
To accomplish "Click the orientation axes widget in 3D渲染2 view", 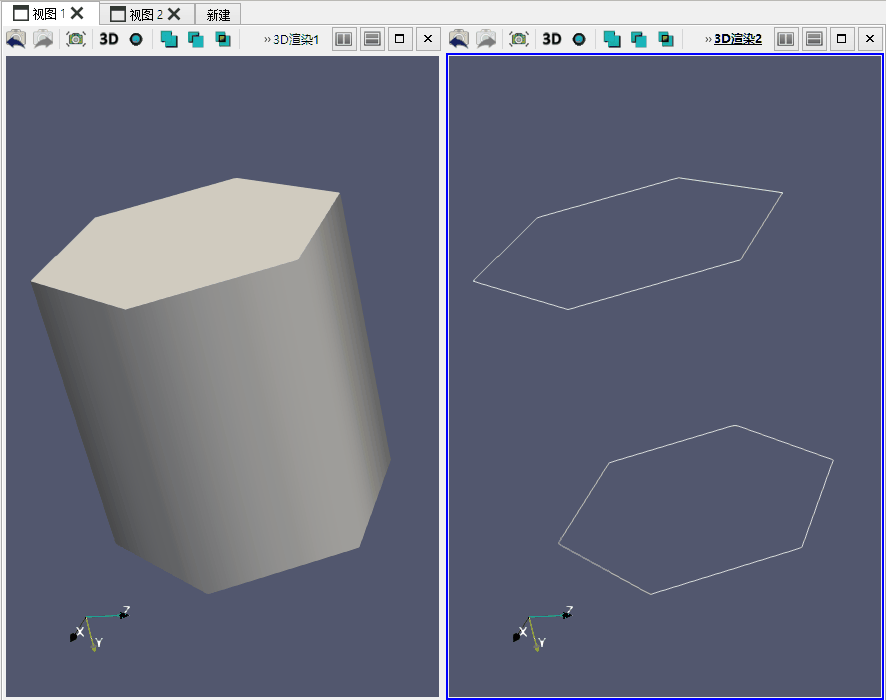I will 542,629.
